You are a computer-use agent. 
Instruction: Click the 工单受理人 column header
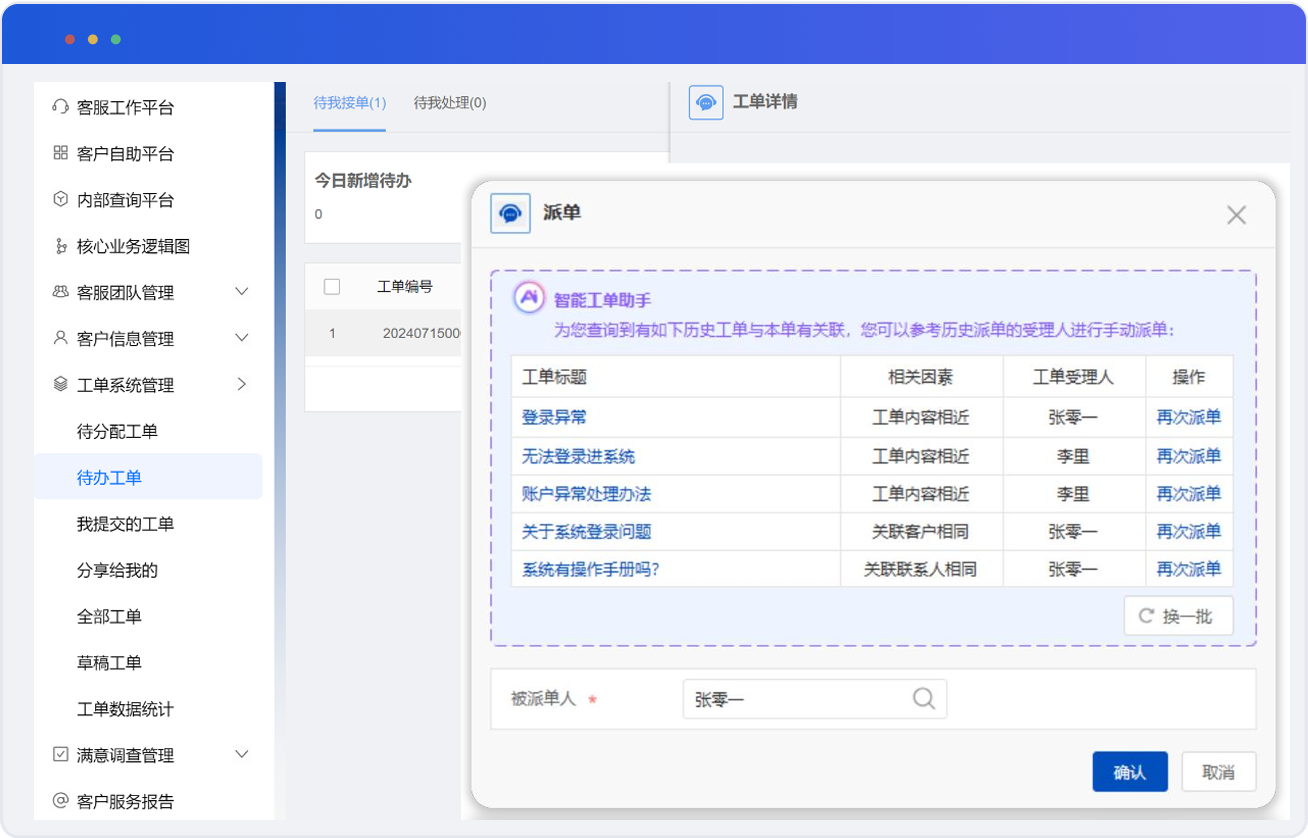click(x=1073, y=377)
